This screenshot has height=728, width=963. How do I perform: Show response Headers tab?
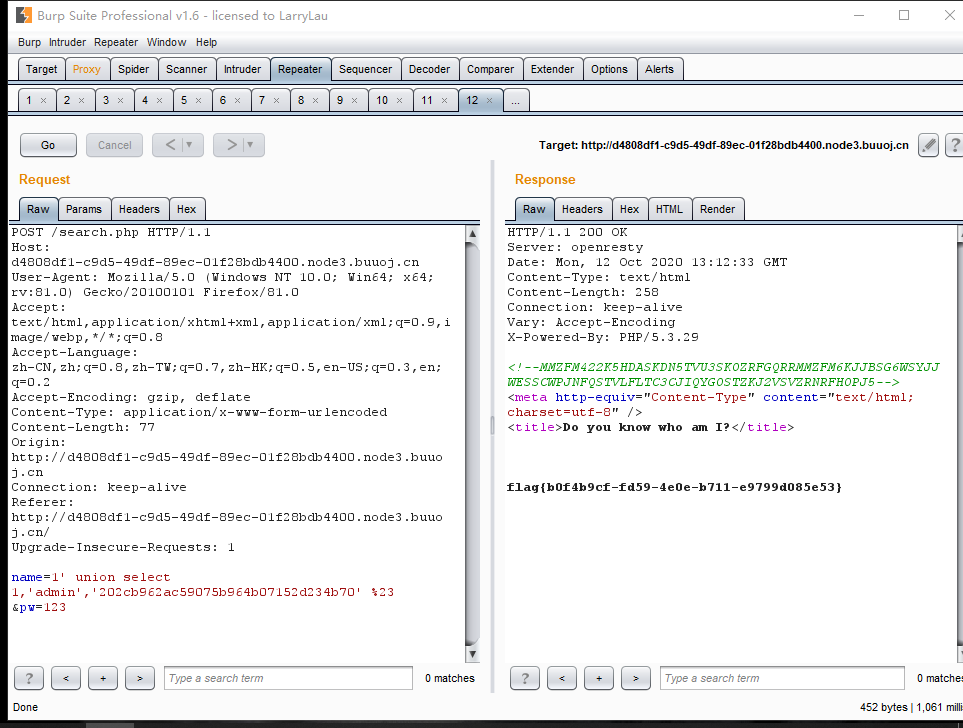[582, 209]
